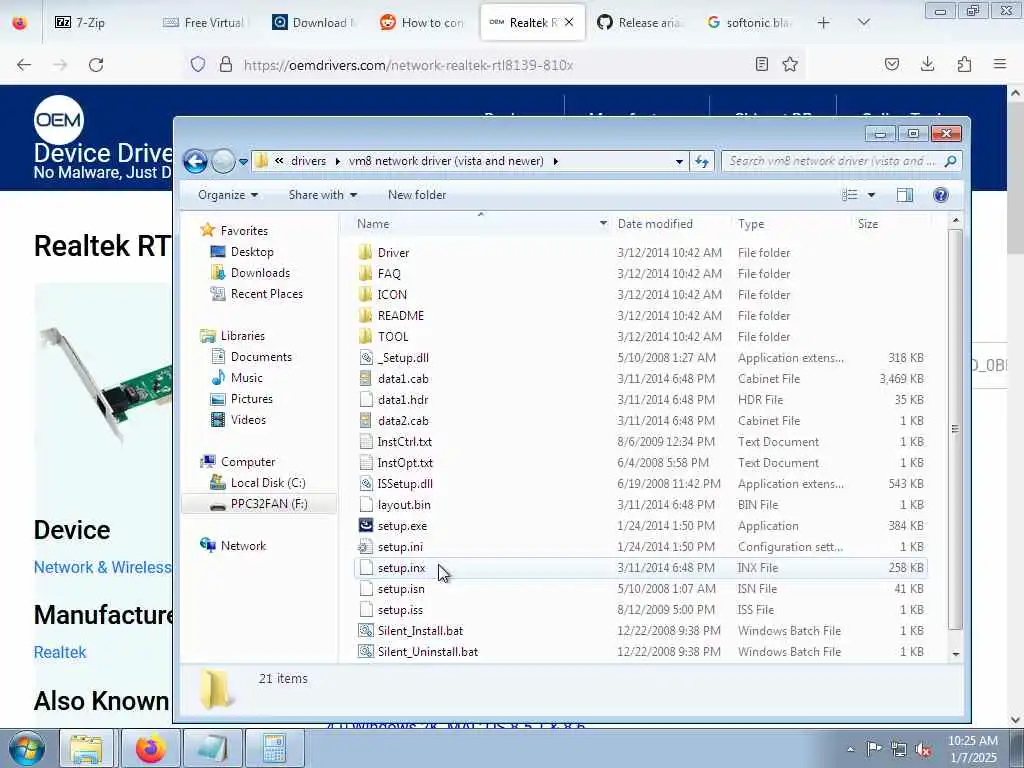The image size is (1024, 768).
Task: Click the Windows Start button
Action: 27,748
